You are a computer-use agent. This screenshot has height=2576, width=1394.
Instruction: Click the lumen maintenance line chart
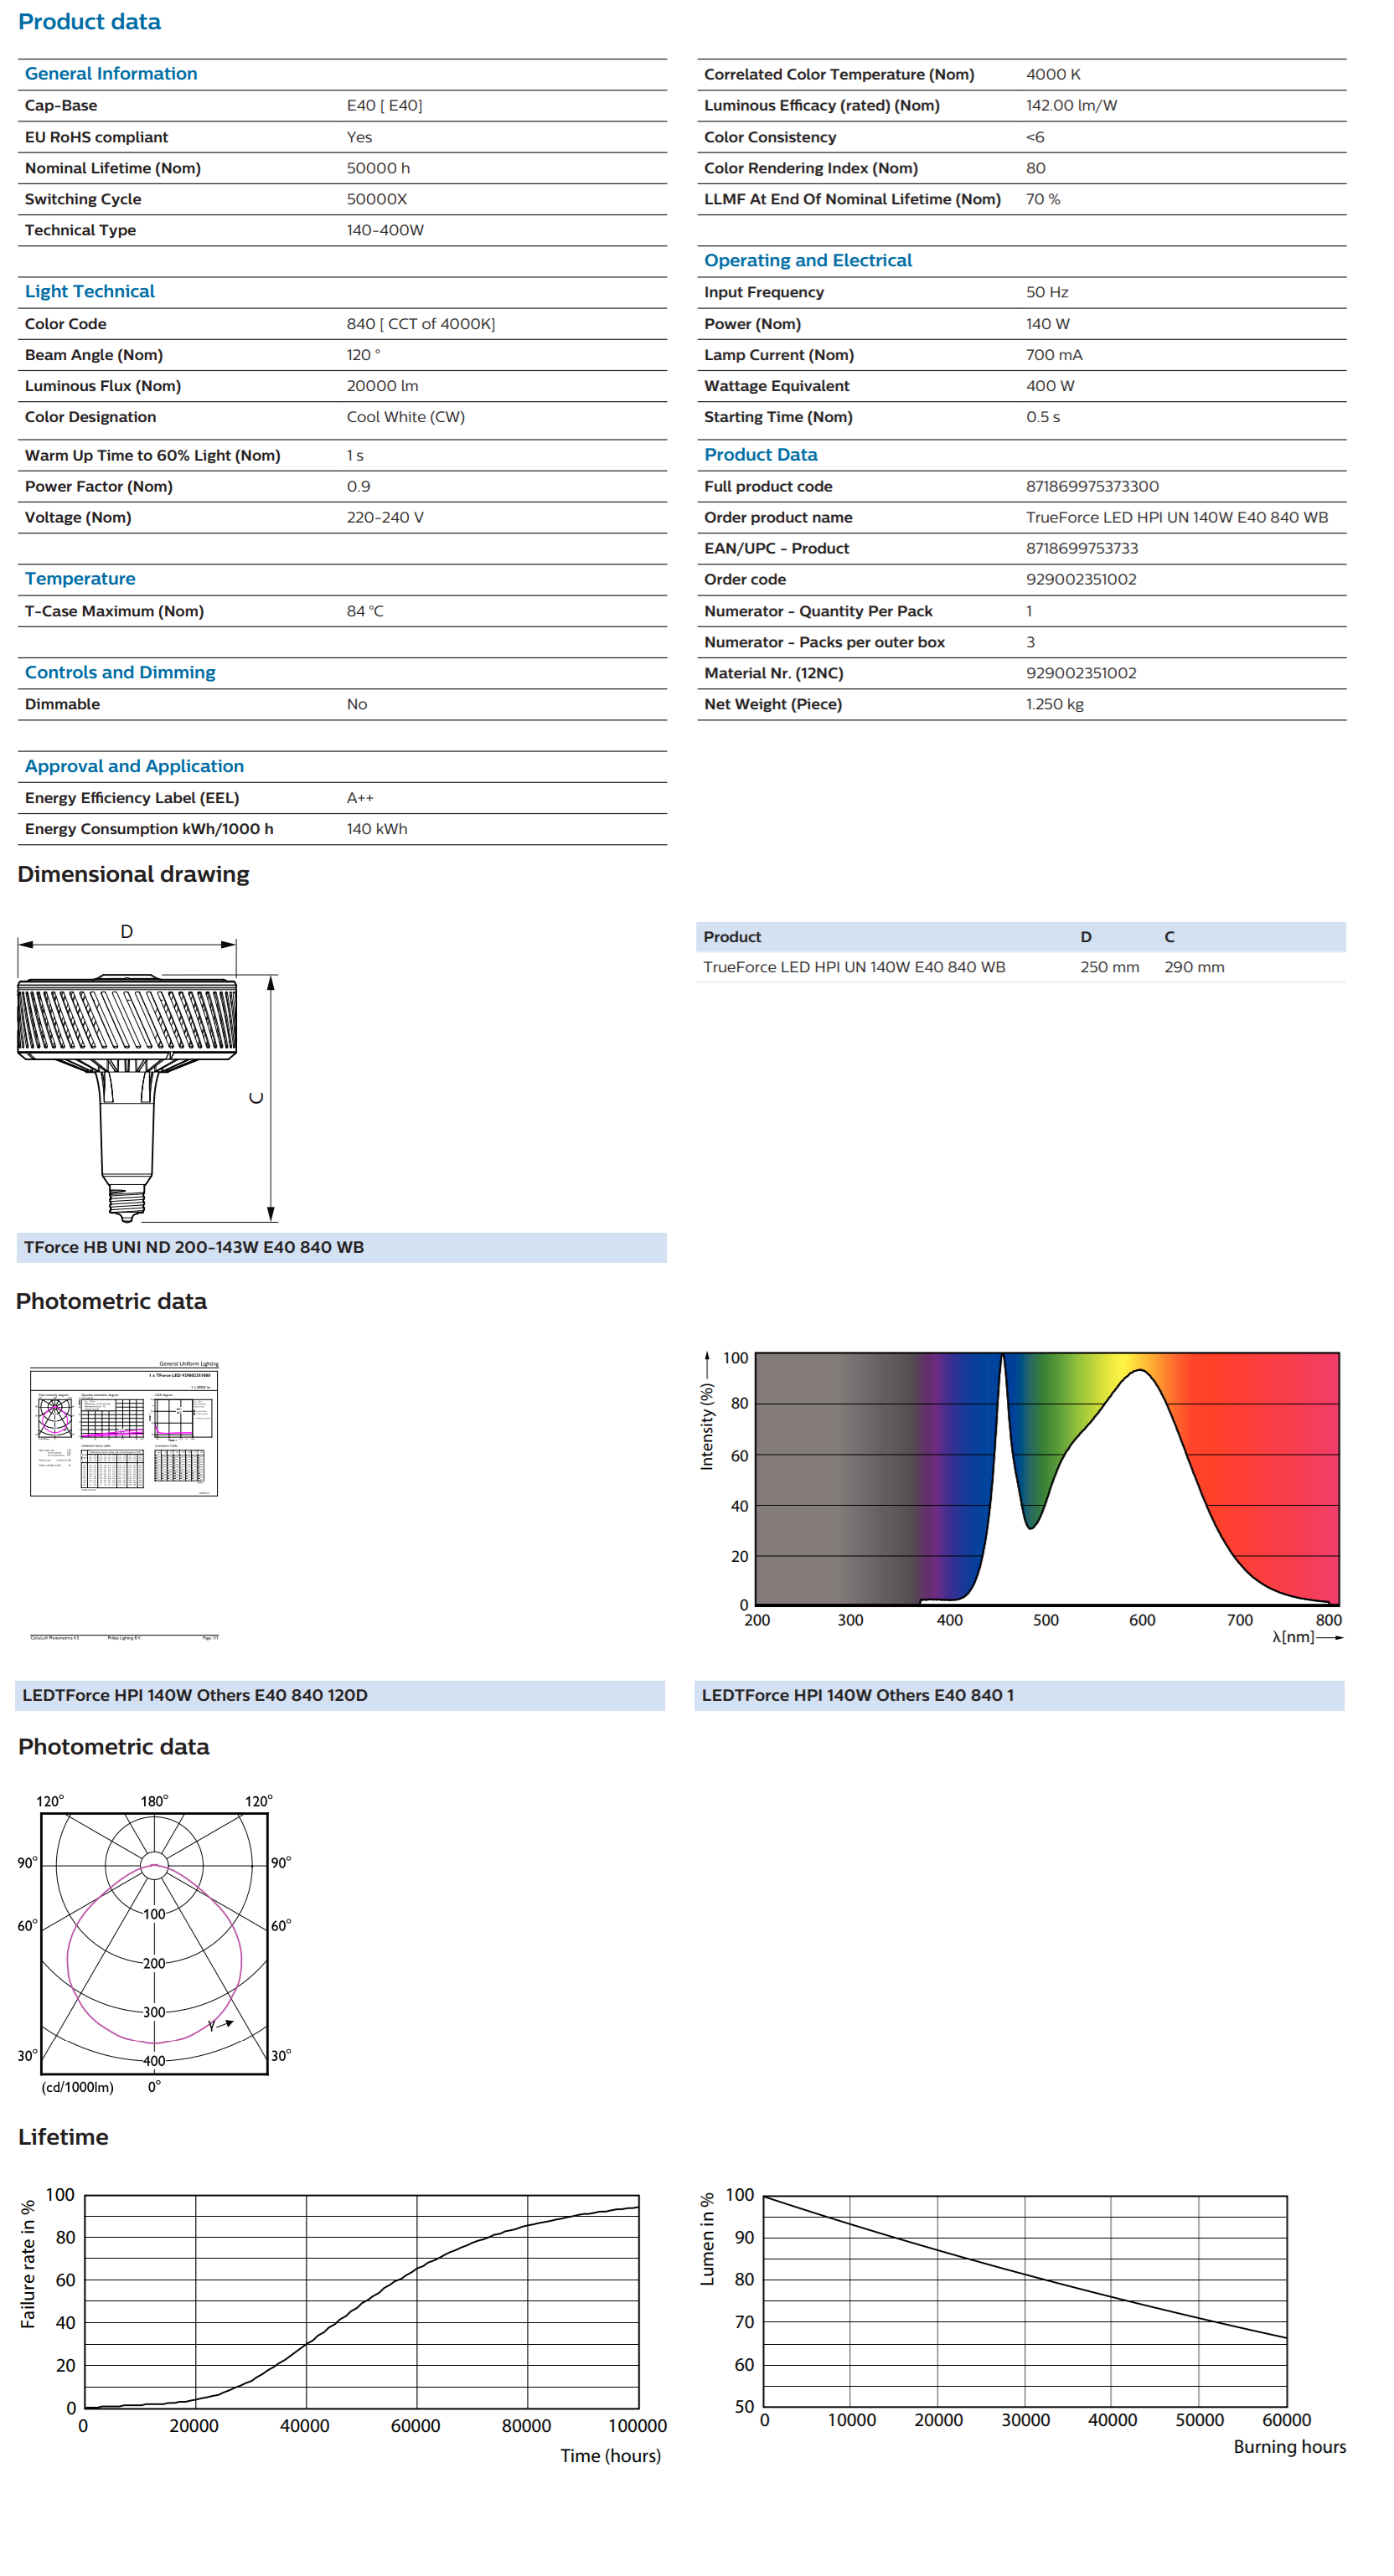(x=1025, y=2302)
